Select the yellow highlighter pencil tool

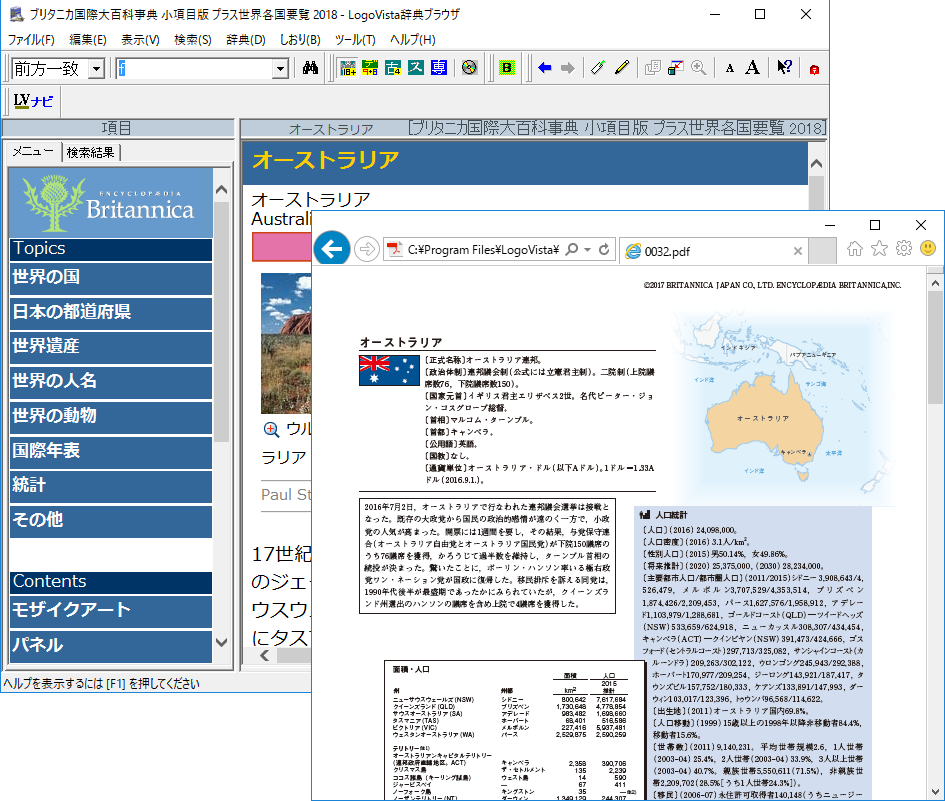(x=622, y=68)
